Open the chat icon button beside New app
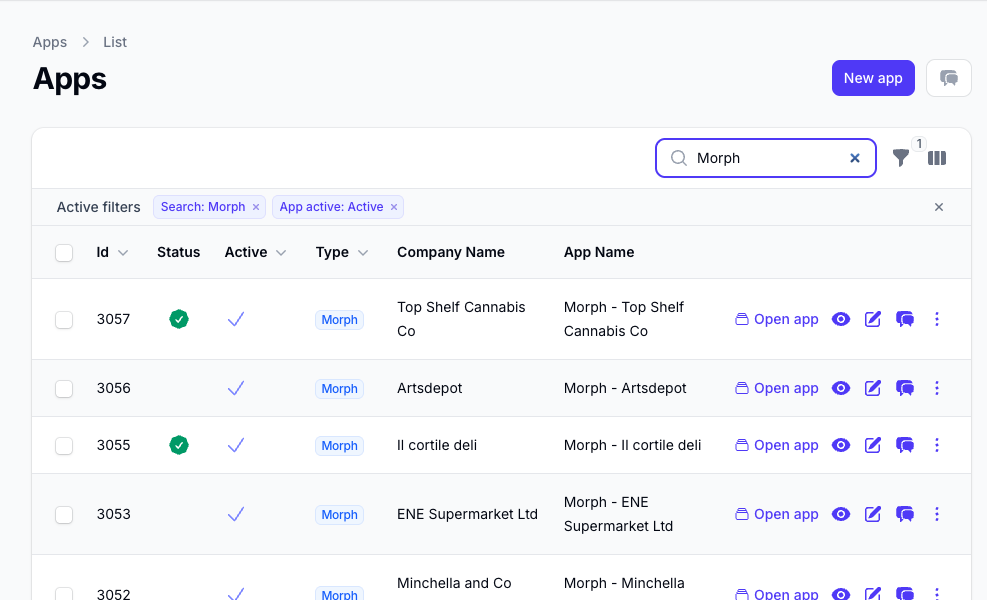Screen dimensions: 987x600 tap(949, 78)
